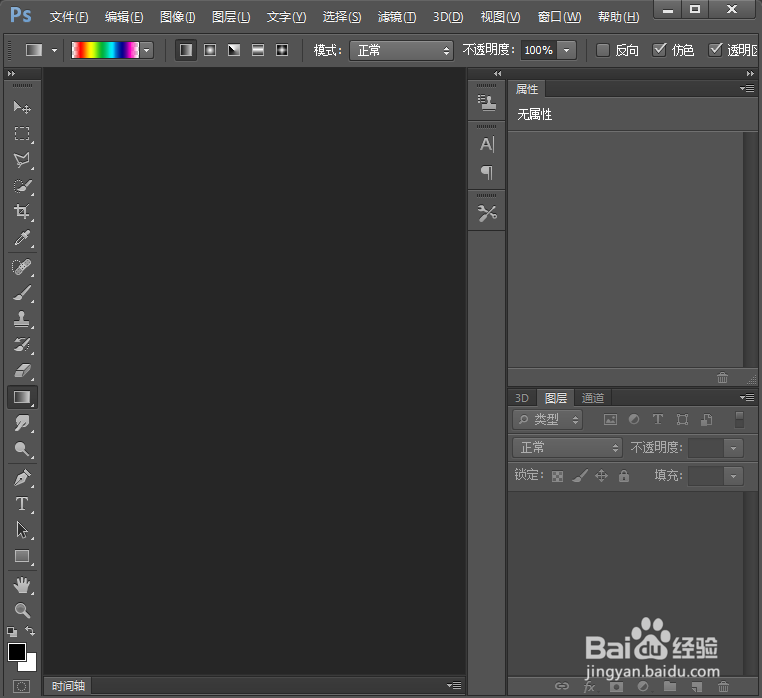Select the Eyedropper tool
Viewport: 762px width, 698px height.
click(x=22, y=238)
